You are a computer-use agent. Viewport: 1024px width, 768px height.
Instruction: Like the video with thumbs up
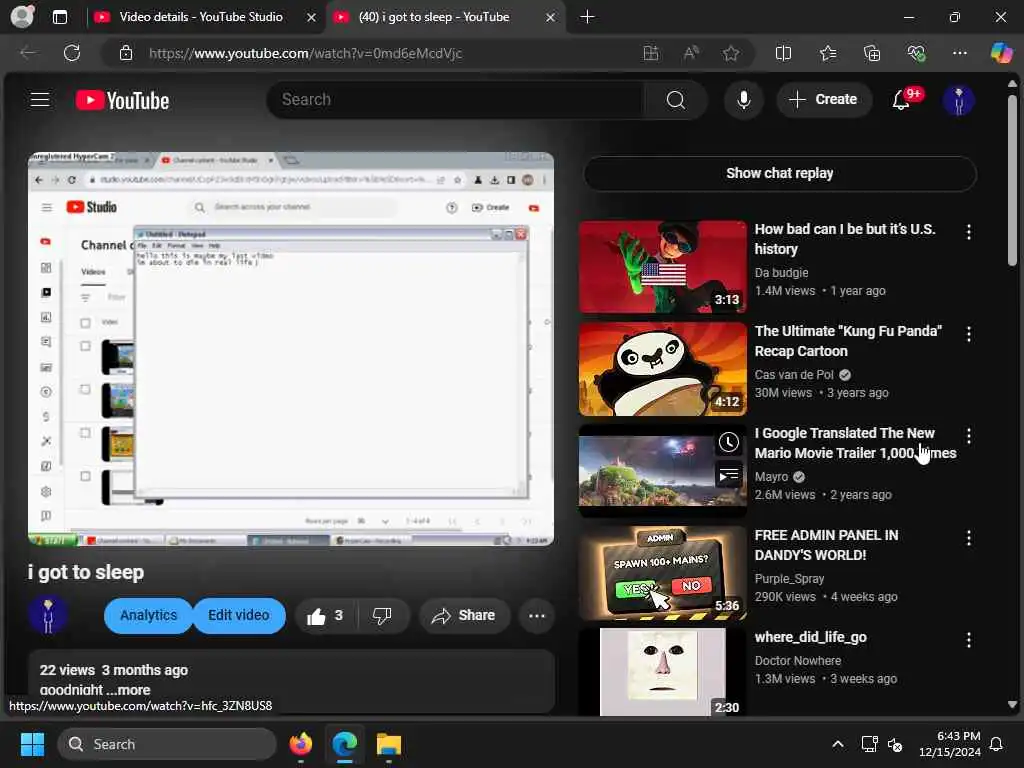click(326, 616)
